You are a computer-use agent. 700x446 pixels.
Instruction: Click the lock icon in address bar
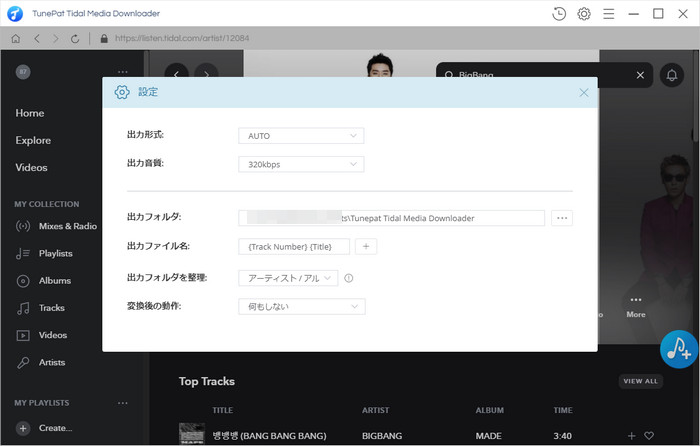pyautogui.click(x=104, y=38)
